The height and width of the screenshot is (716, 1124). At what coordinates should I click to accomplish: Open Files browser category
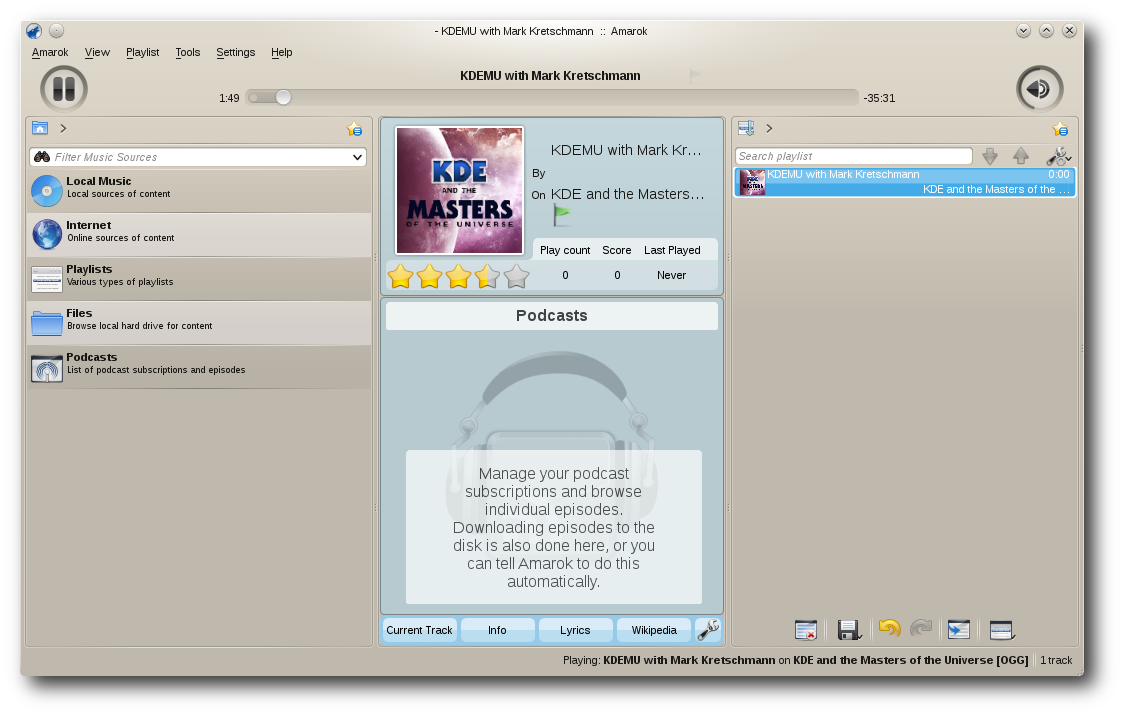click(x=199, y=323)
